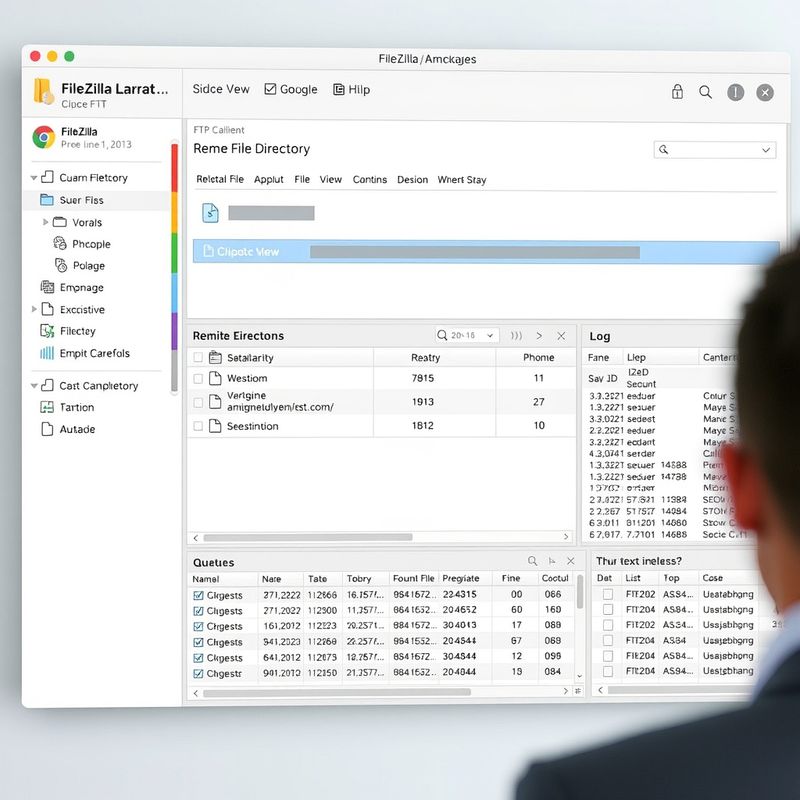Open the Wnert Stay tab
The width and height of the screenshot is (800, 800).
click(462, 180)
